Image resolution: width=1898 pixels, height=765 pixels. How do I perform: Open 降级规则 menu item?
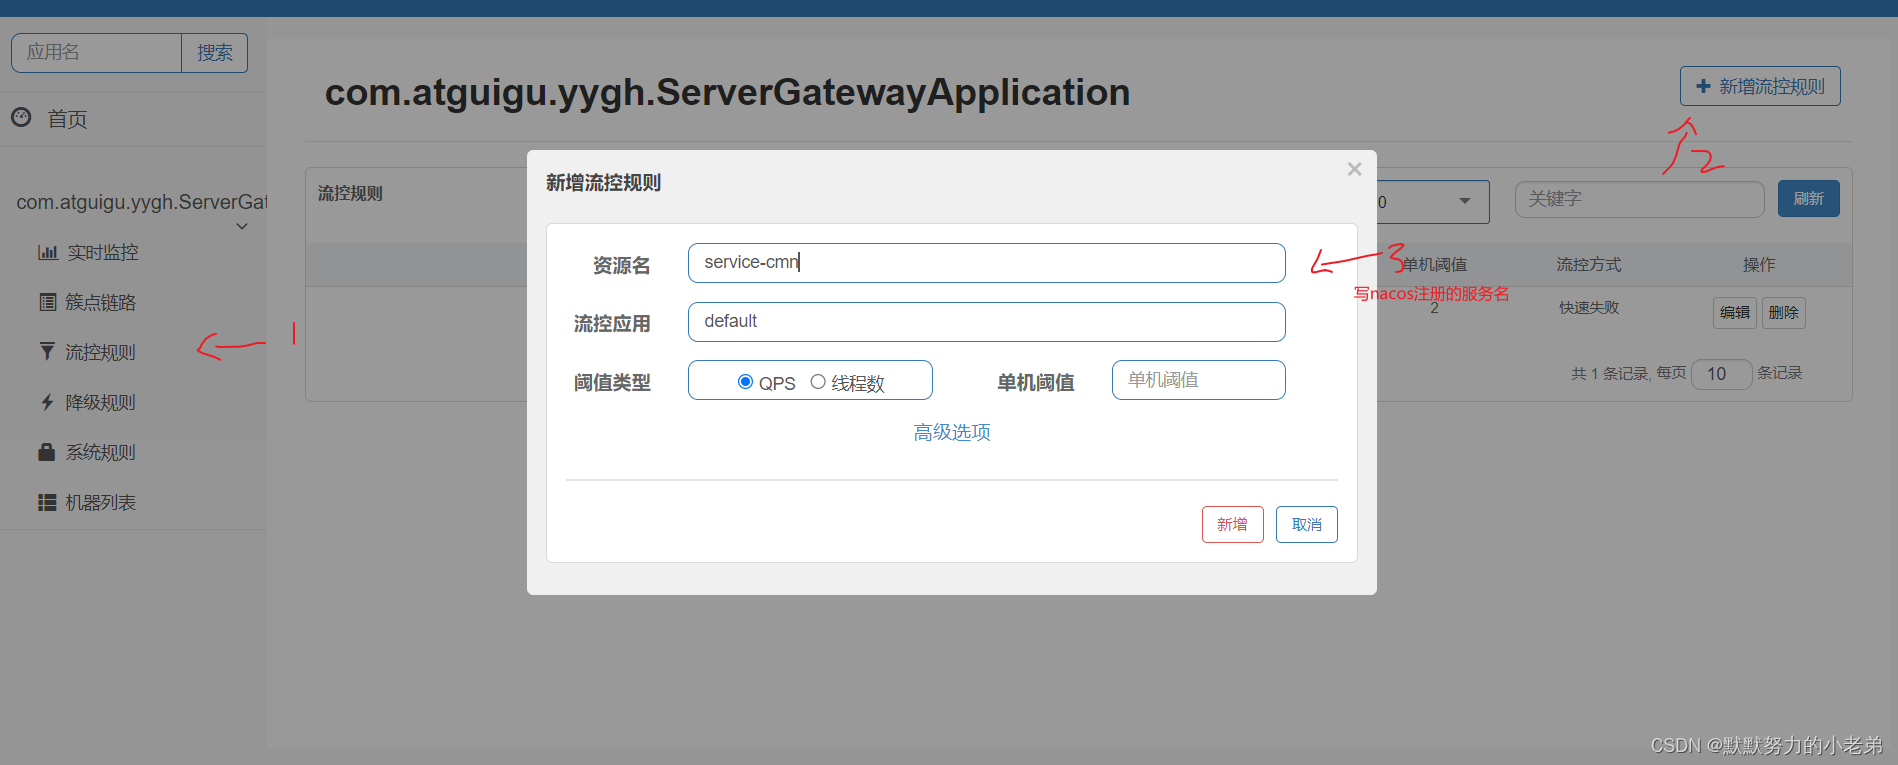coord(100,402)
